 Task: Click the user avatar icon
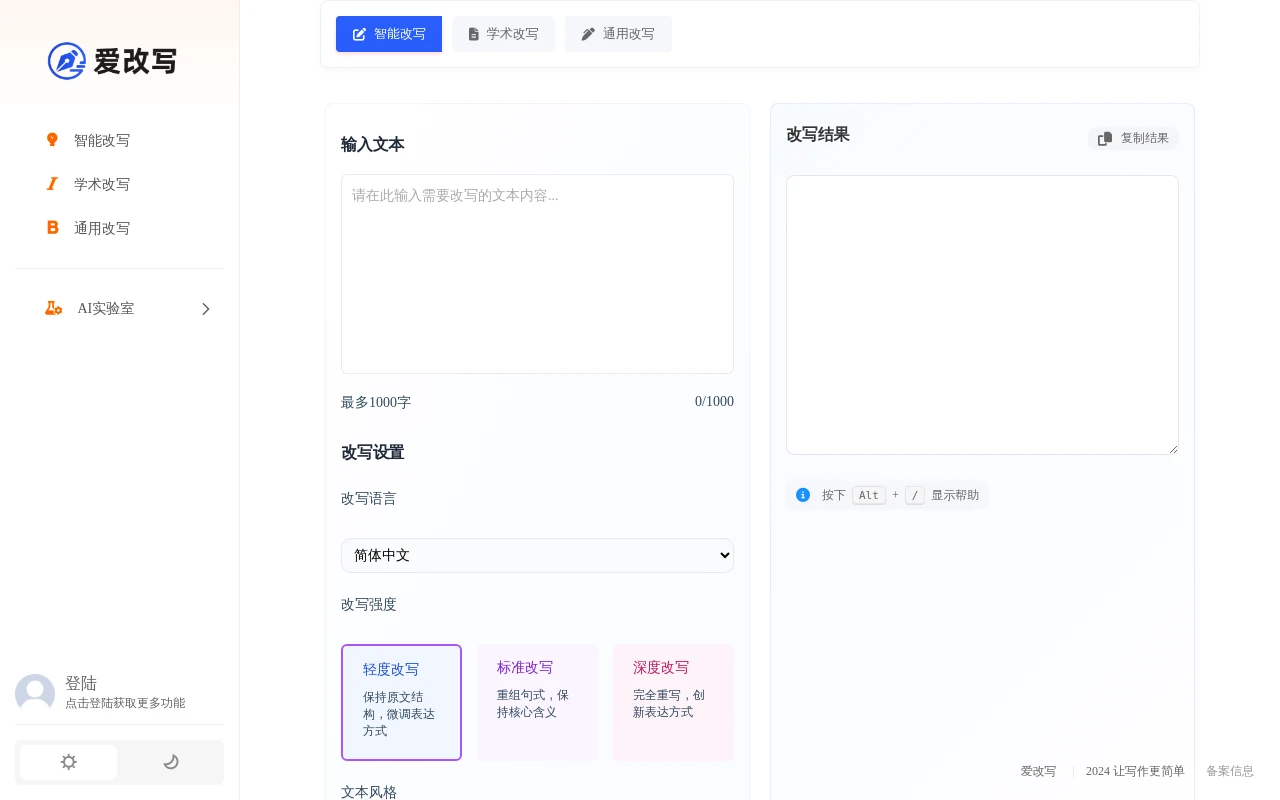point(35,693)
